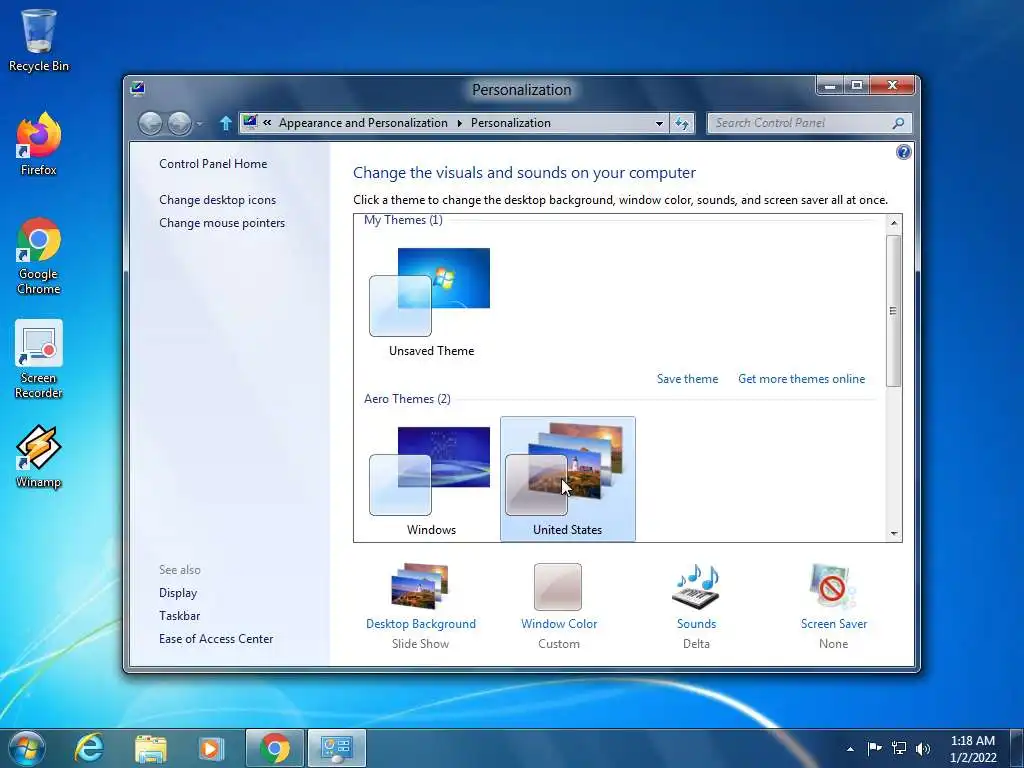The image size is (1024, 768).
Task: Open Window Color swatch
Action: click(x=558, y=586)
